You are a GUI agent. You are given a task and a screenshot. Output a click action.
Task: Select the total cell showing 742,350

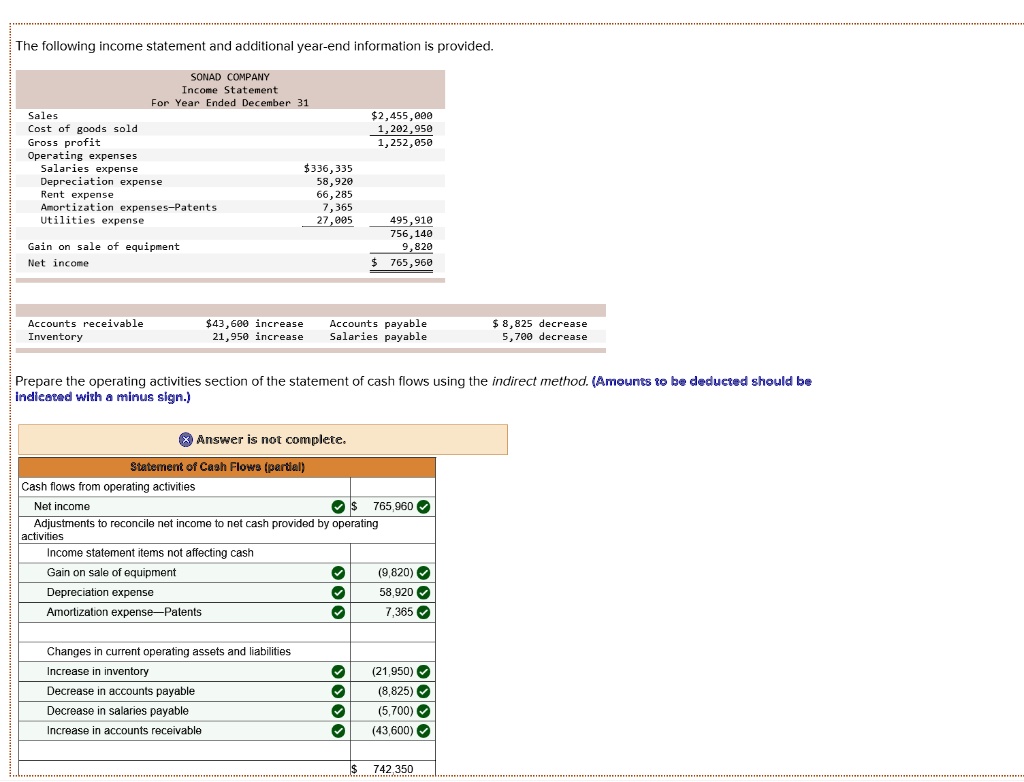pos(392,768)
